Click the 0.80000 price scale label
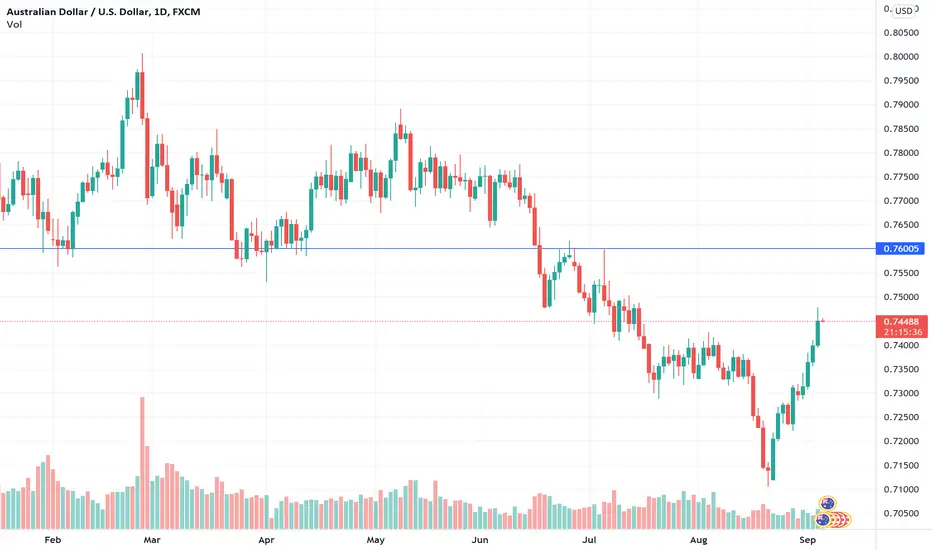 click(901, 56)
